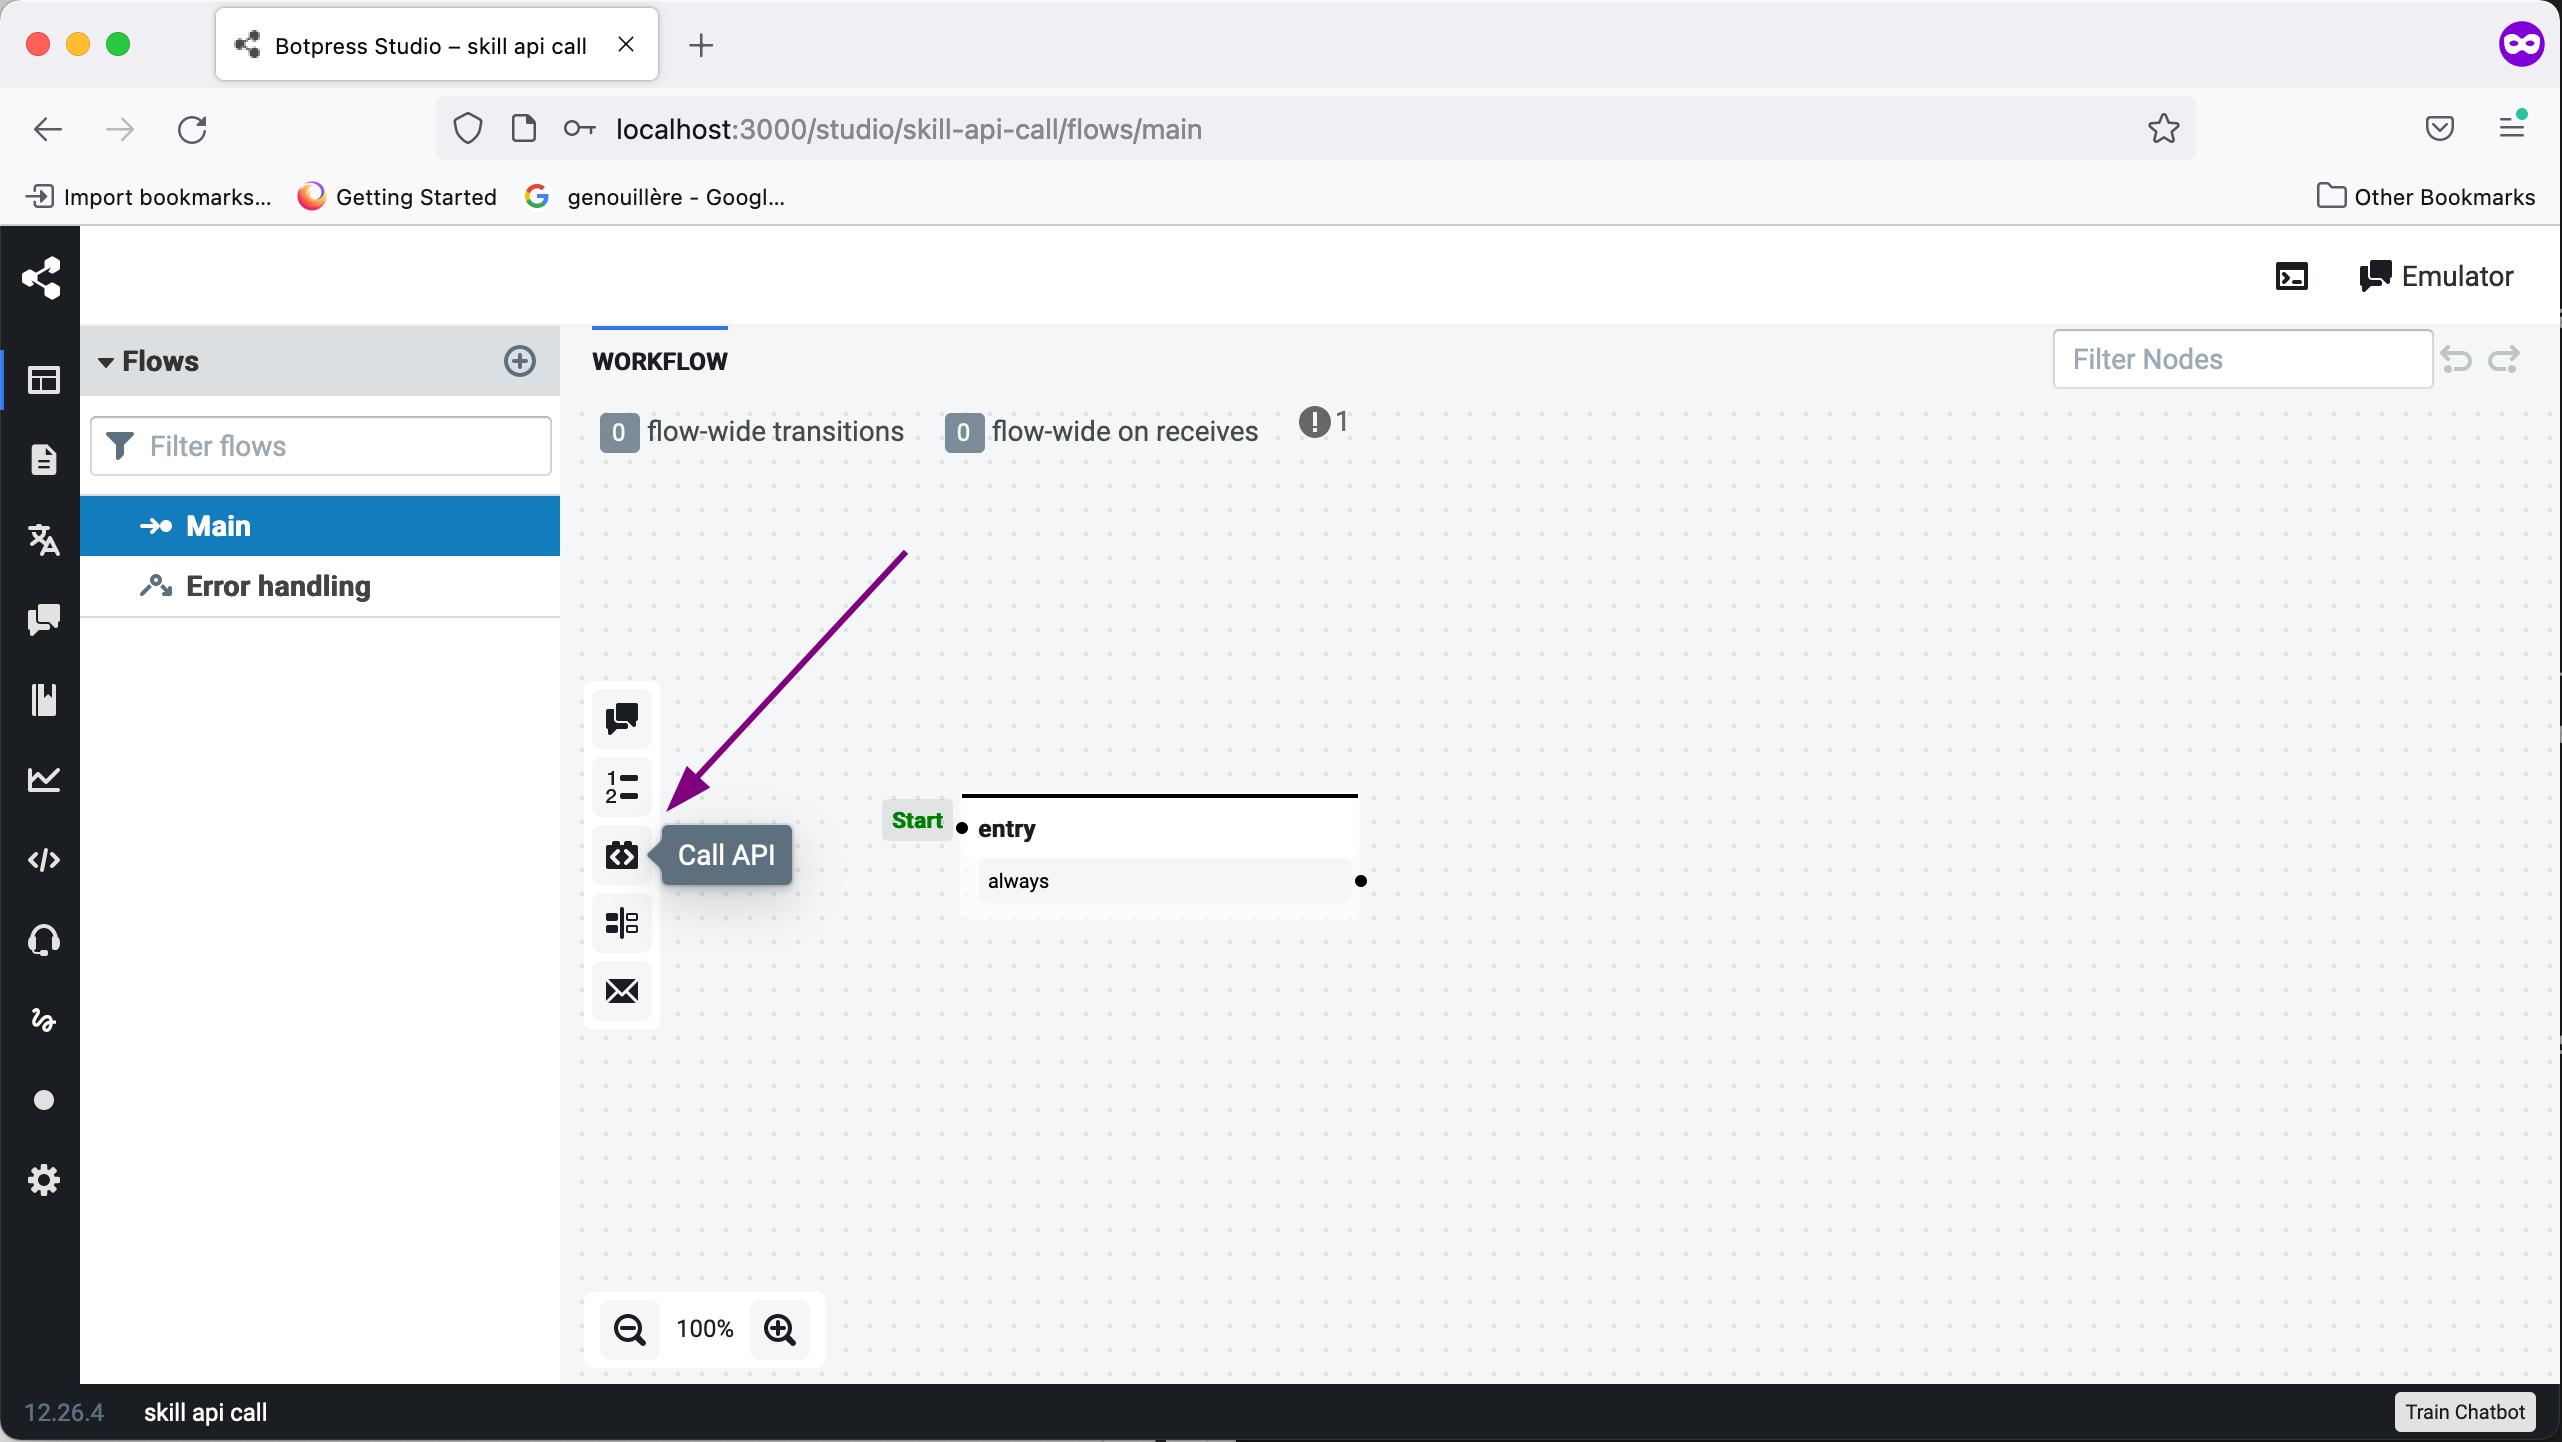This screenshot has width=2562, height=1442.
Task: Zoom in on the workflow canvas
Action: 780,1330
